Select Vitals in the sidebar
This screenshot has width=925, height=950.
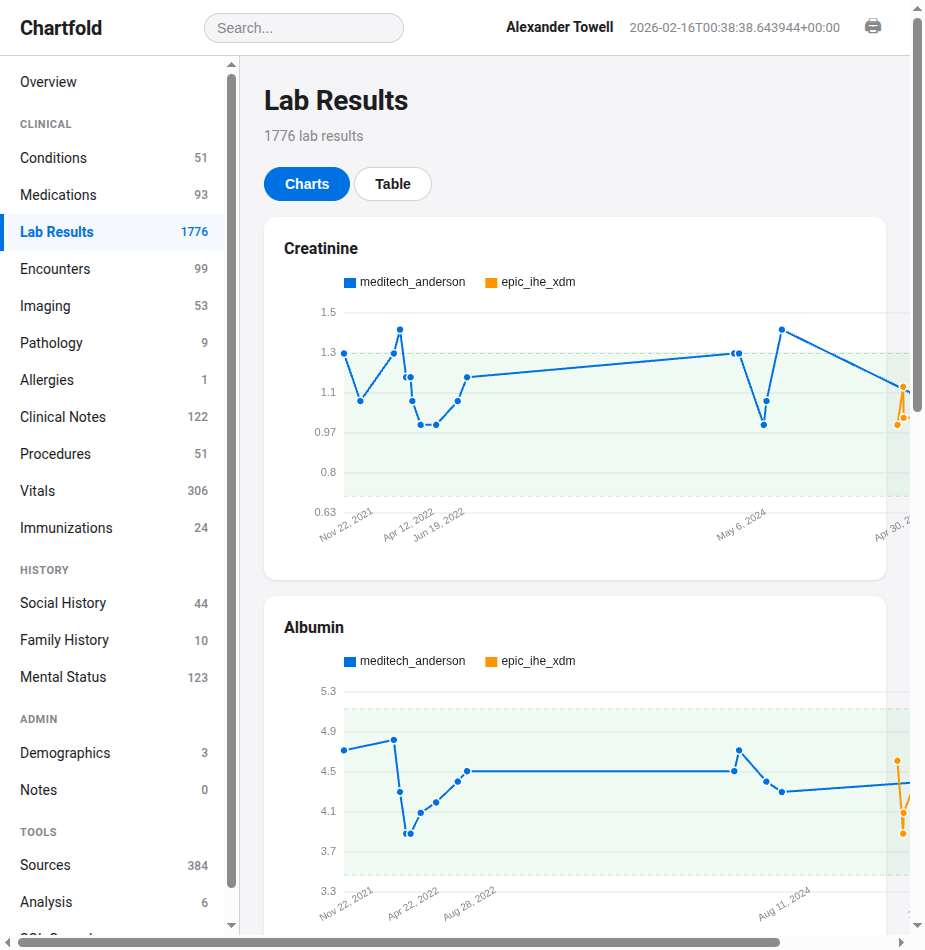point(38,491)
